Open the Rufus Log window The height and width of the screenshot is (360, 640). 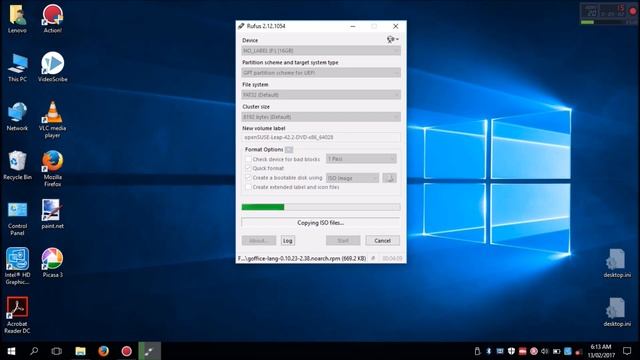point(288,240)
